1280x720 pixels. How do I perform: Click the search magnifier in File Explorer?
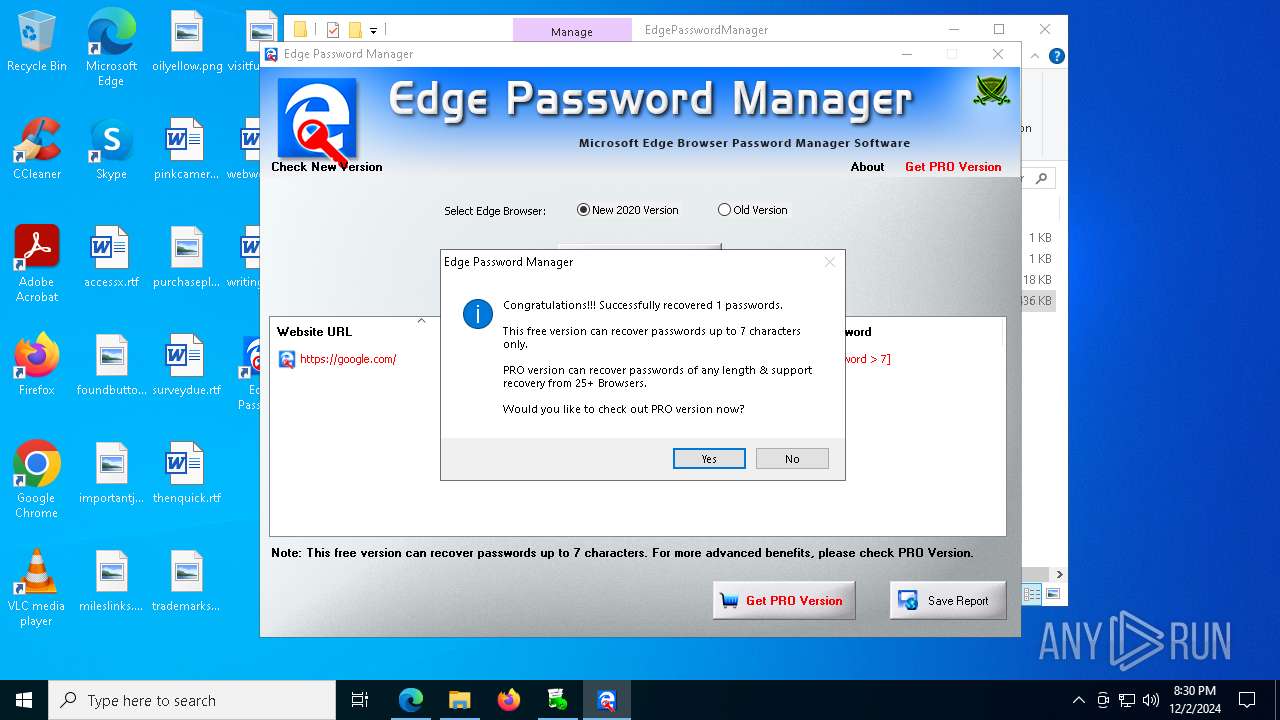point(1041,179)
